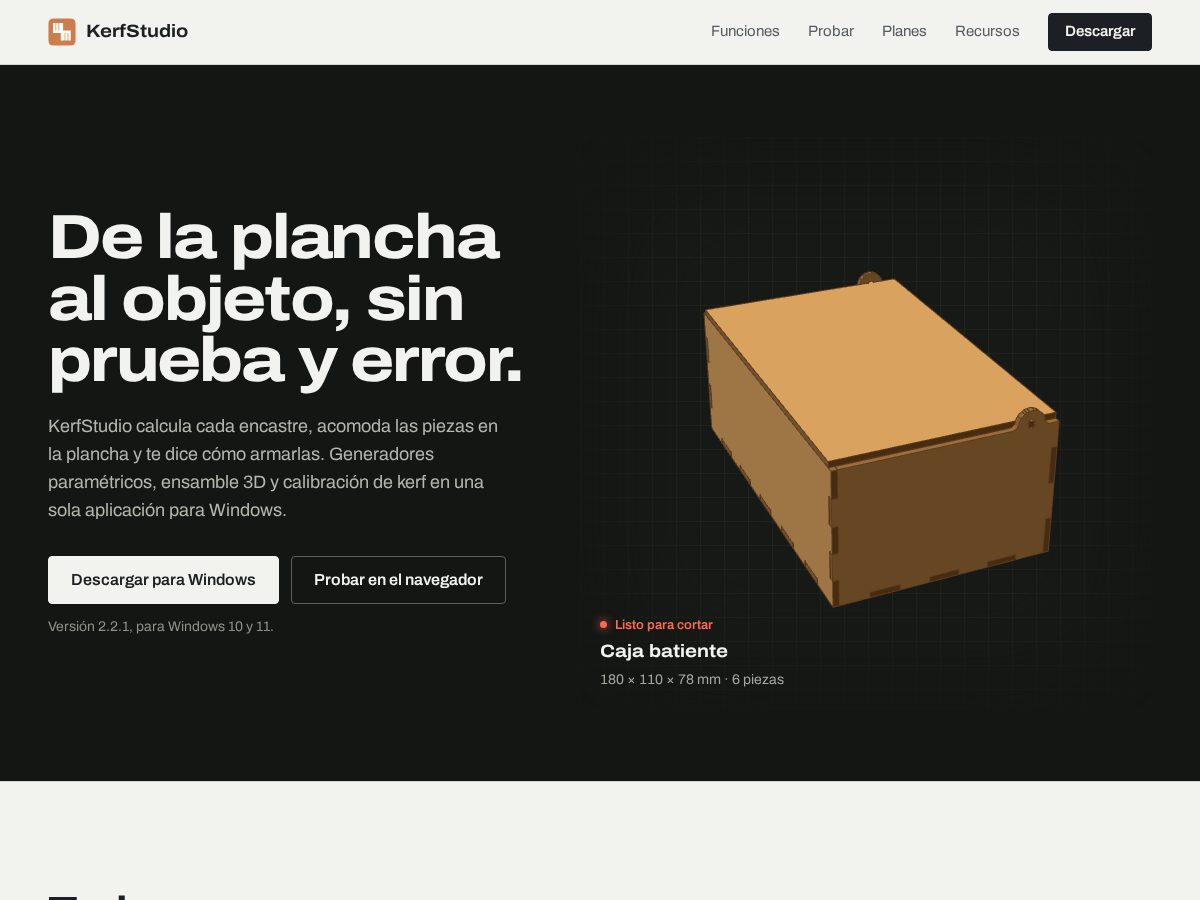The image size is (1200, 900).
Task: Select the 'Listo para cortar' status text
Action: (x=664, y=625)
